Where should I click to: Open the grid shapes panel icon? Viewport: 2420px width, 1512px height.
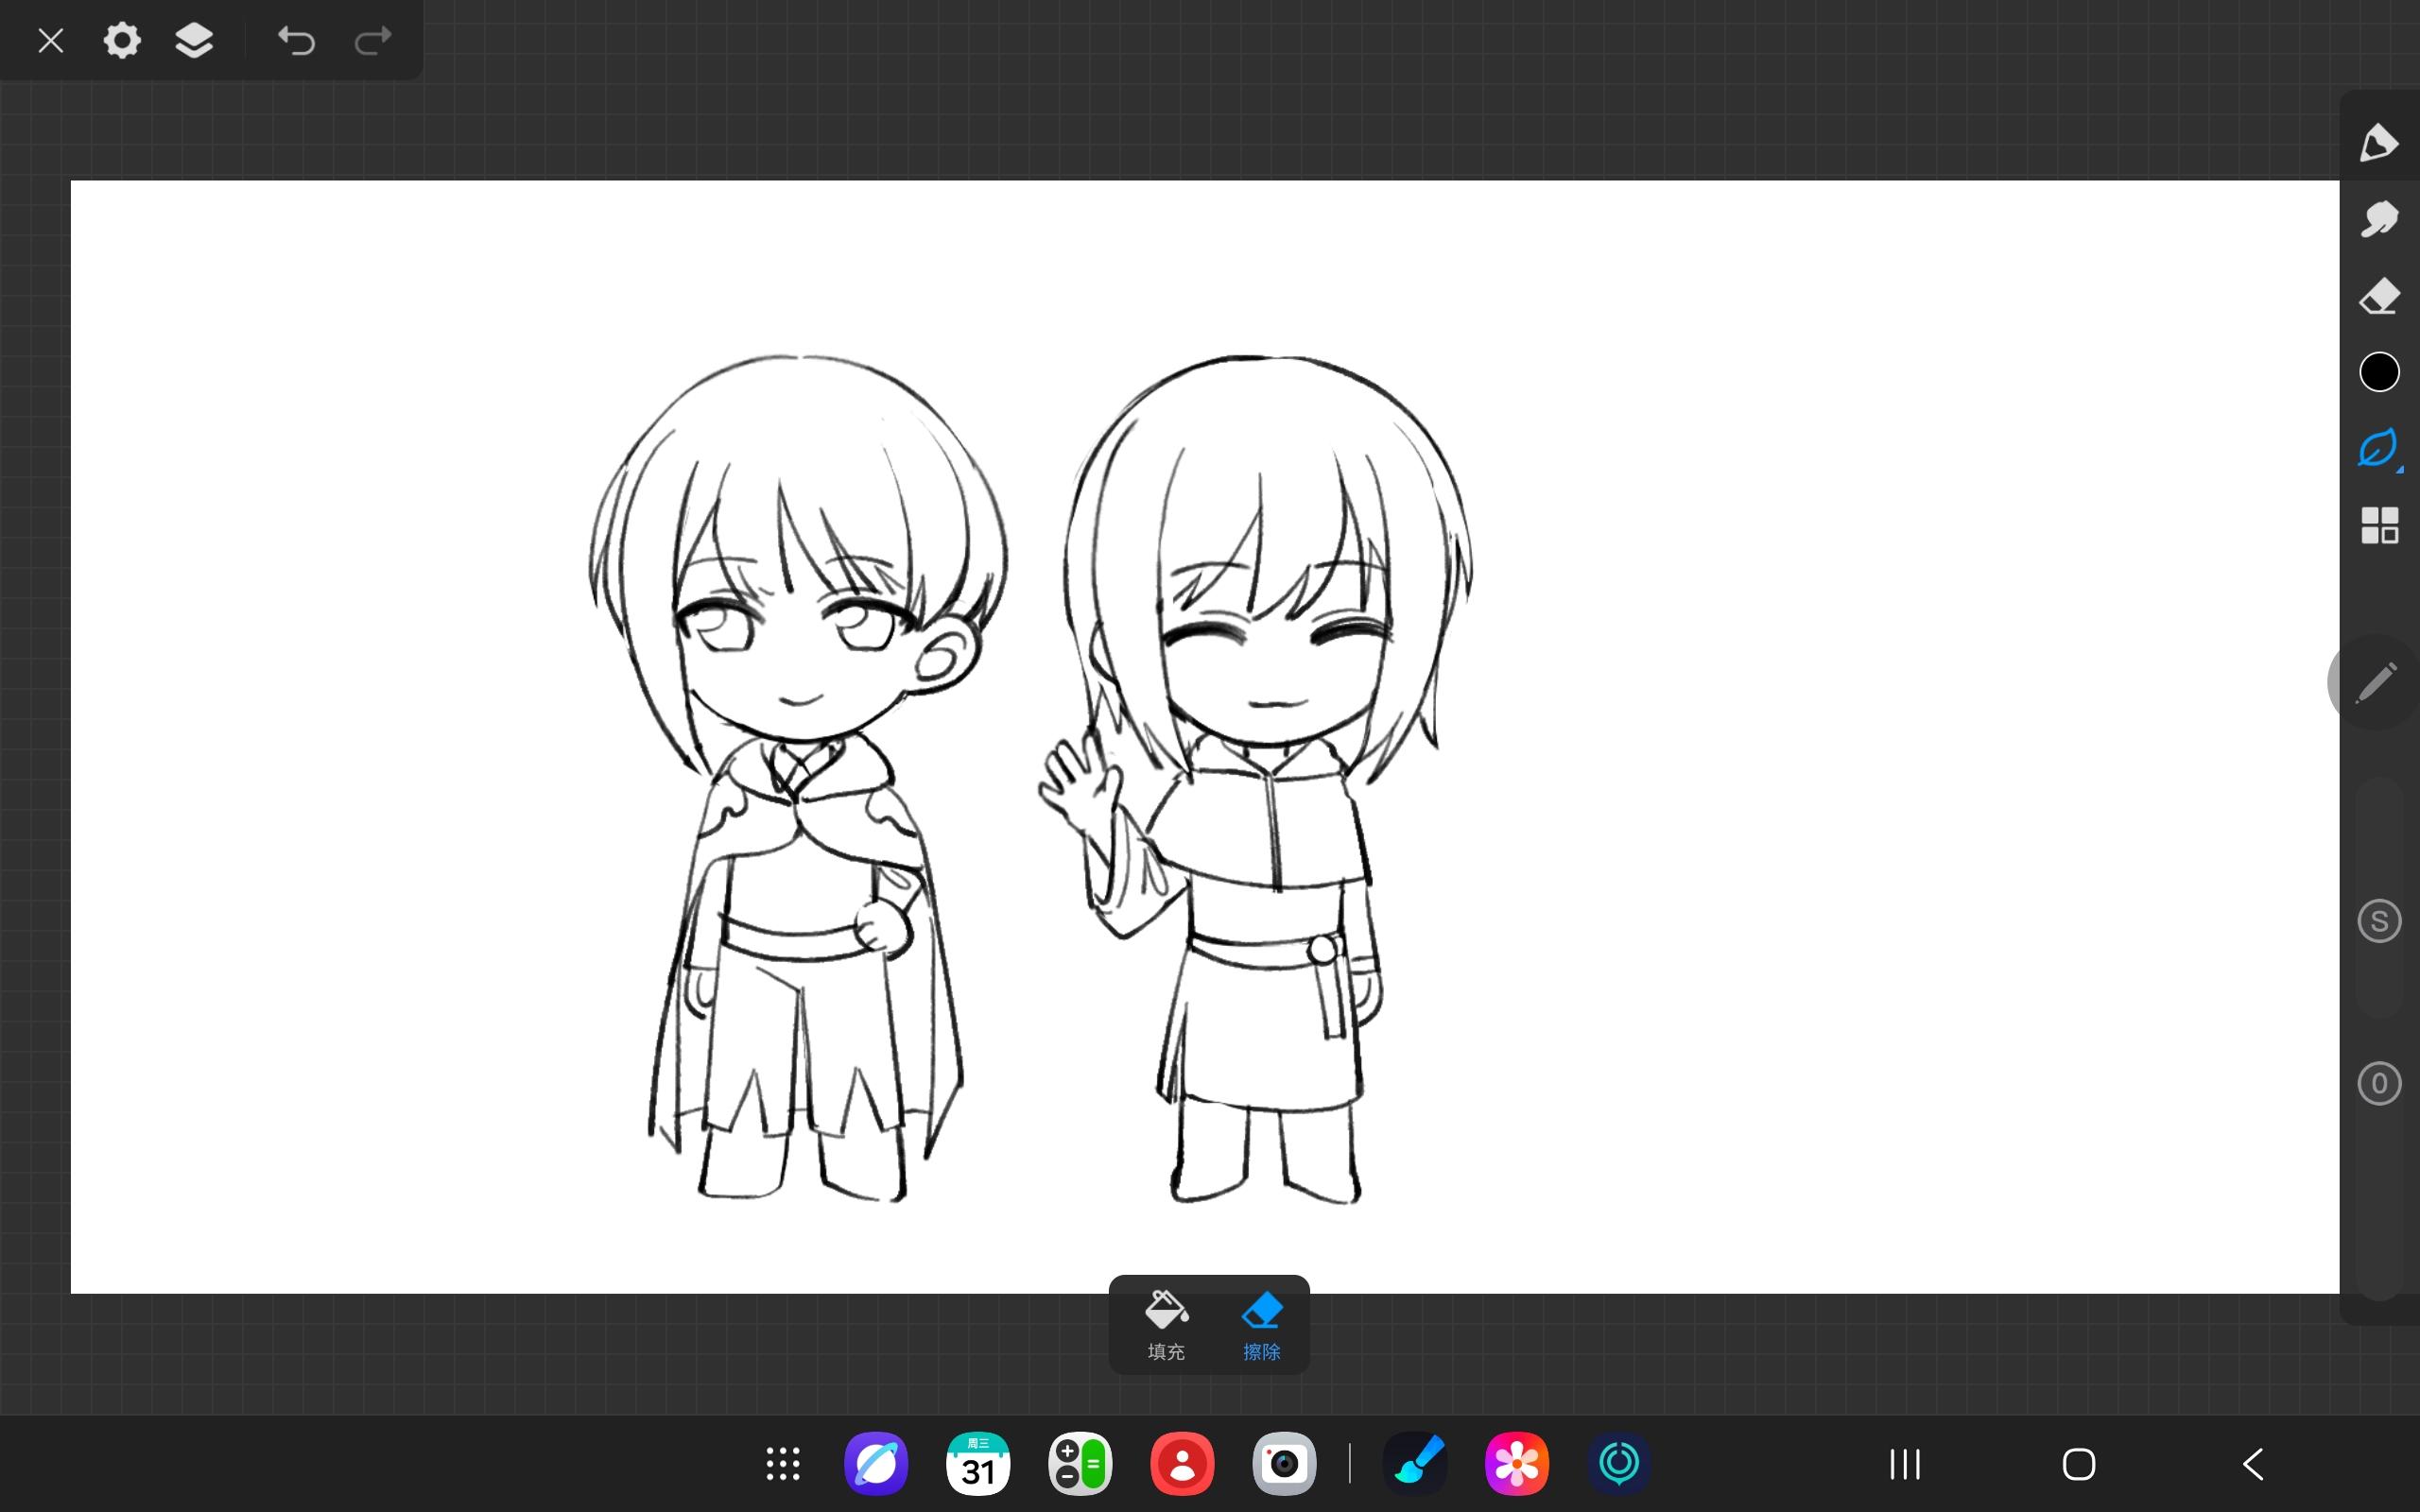coord(2378,525)
